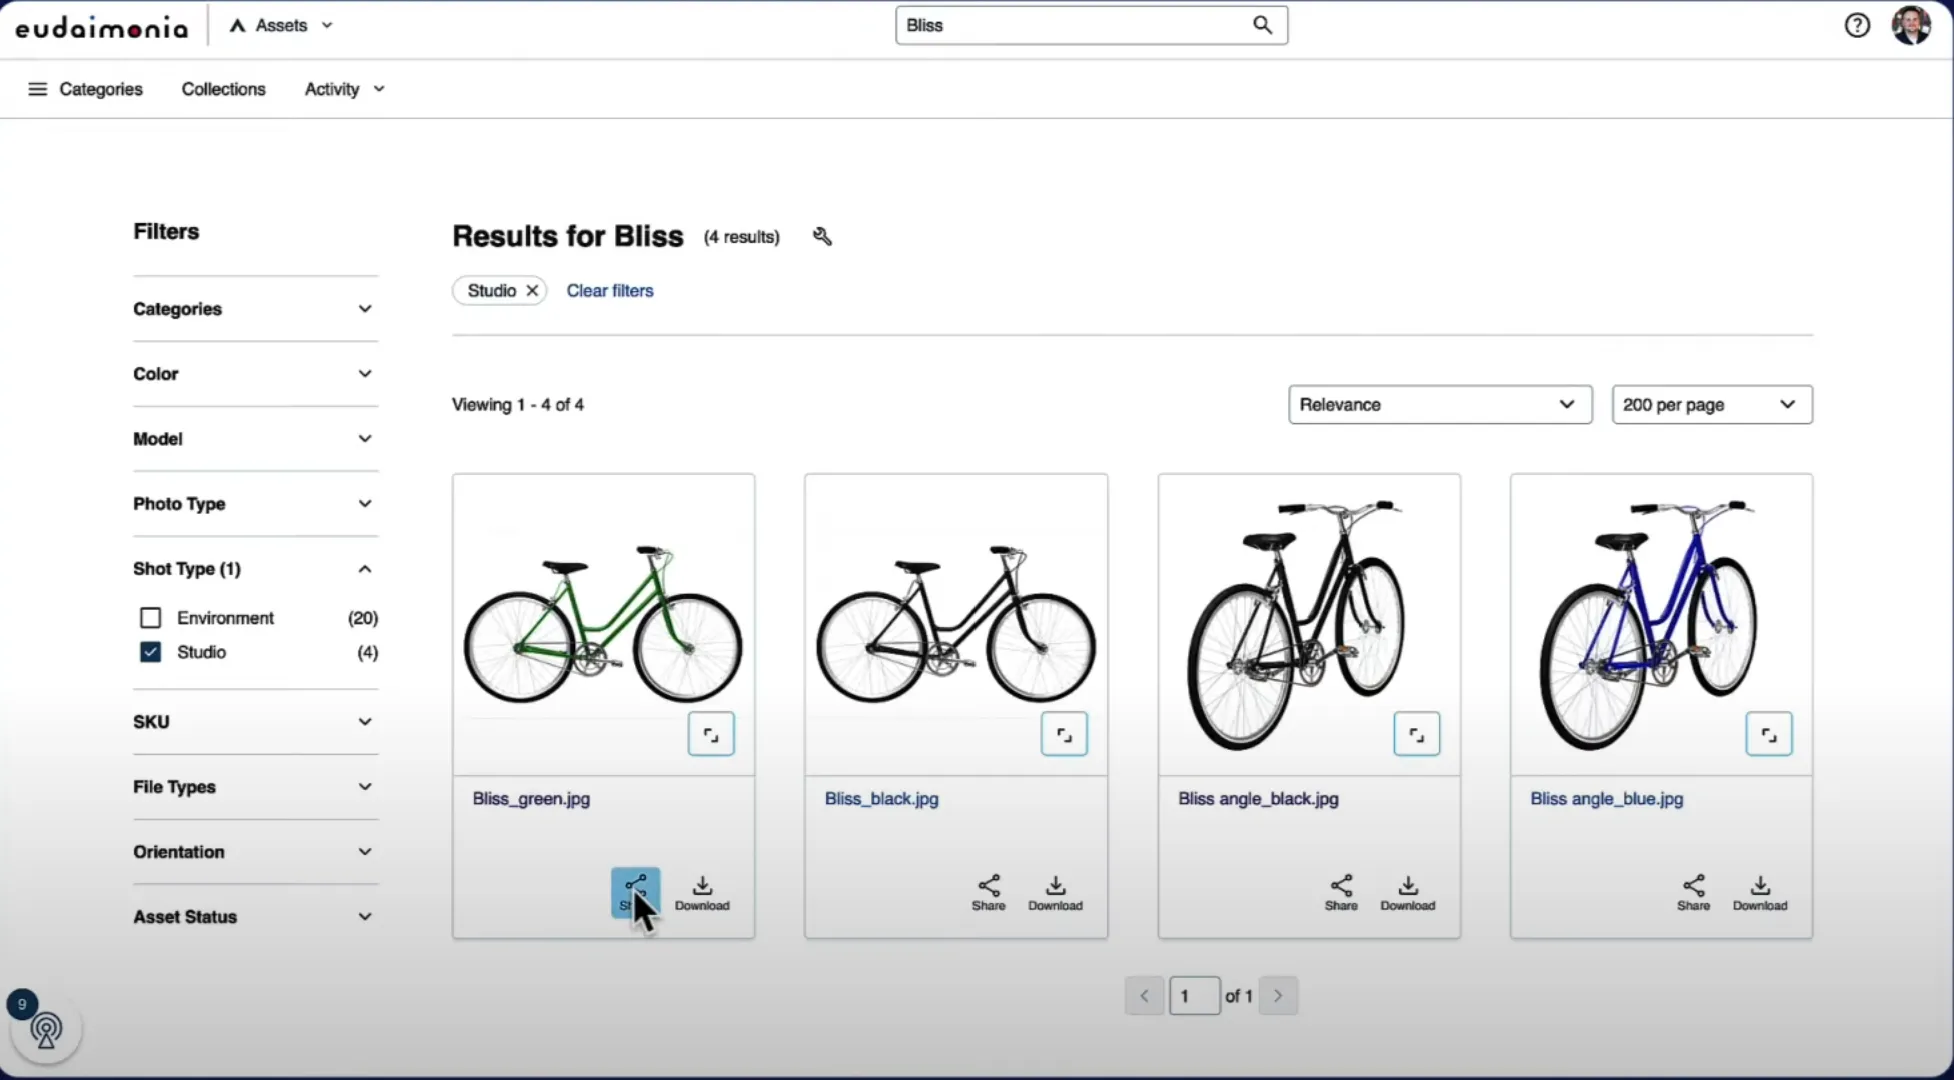Click the Bliss_black.jpg bike thumbnail
Image resolution: width=1954 pixels, height=1080 pixels.
click(x=956, y=623)
